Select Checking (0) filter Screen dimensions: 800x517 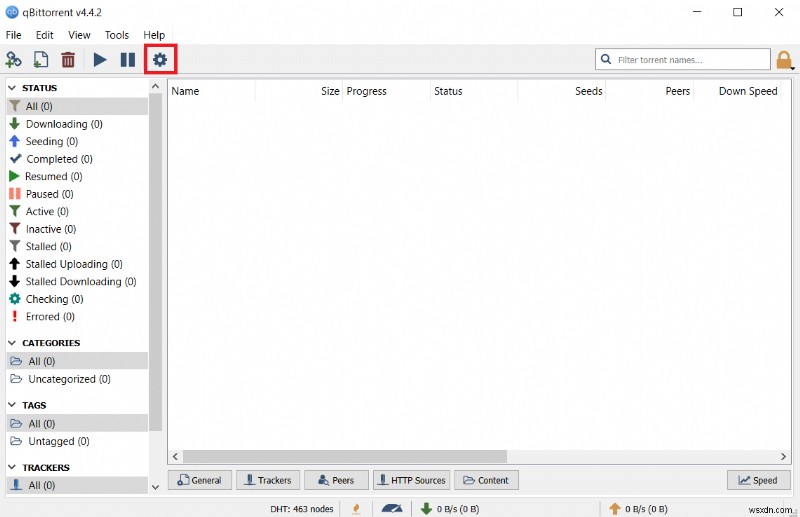77,299
